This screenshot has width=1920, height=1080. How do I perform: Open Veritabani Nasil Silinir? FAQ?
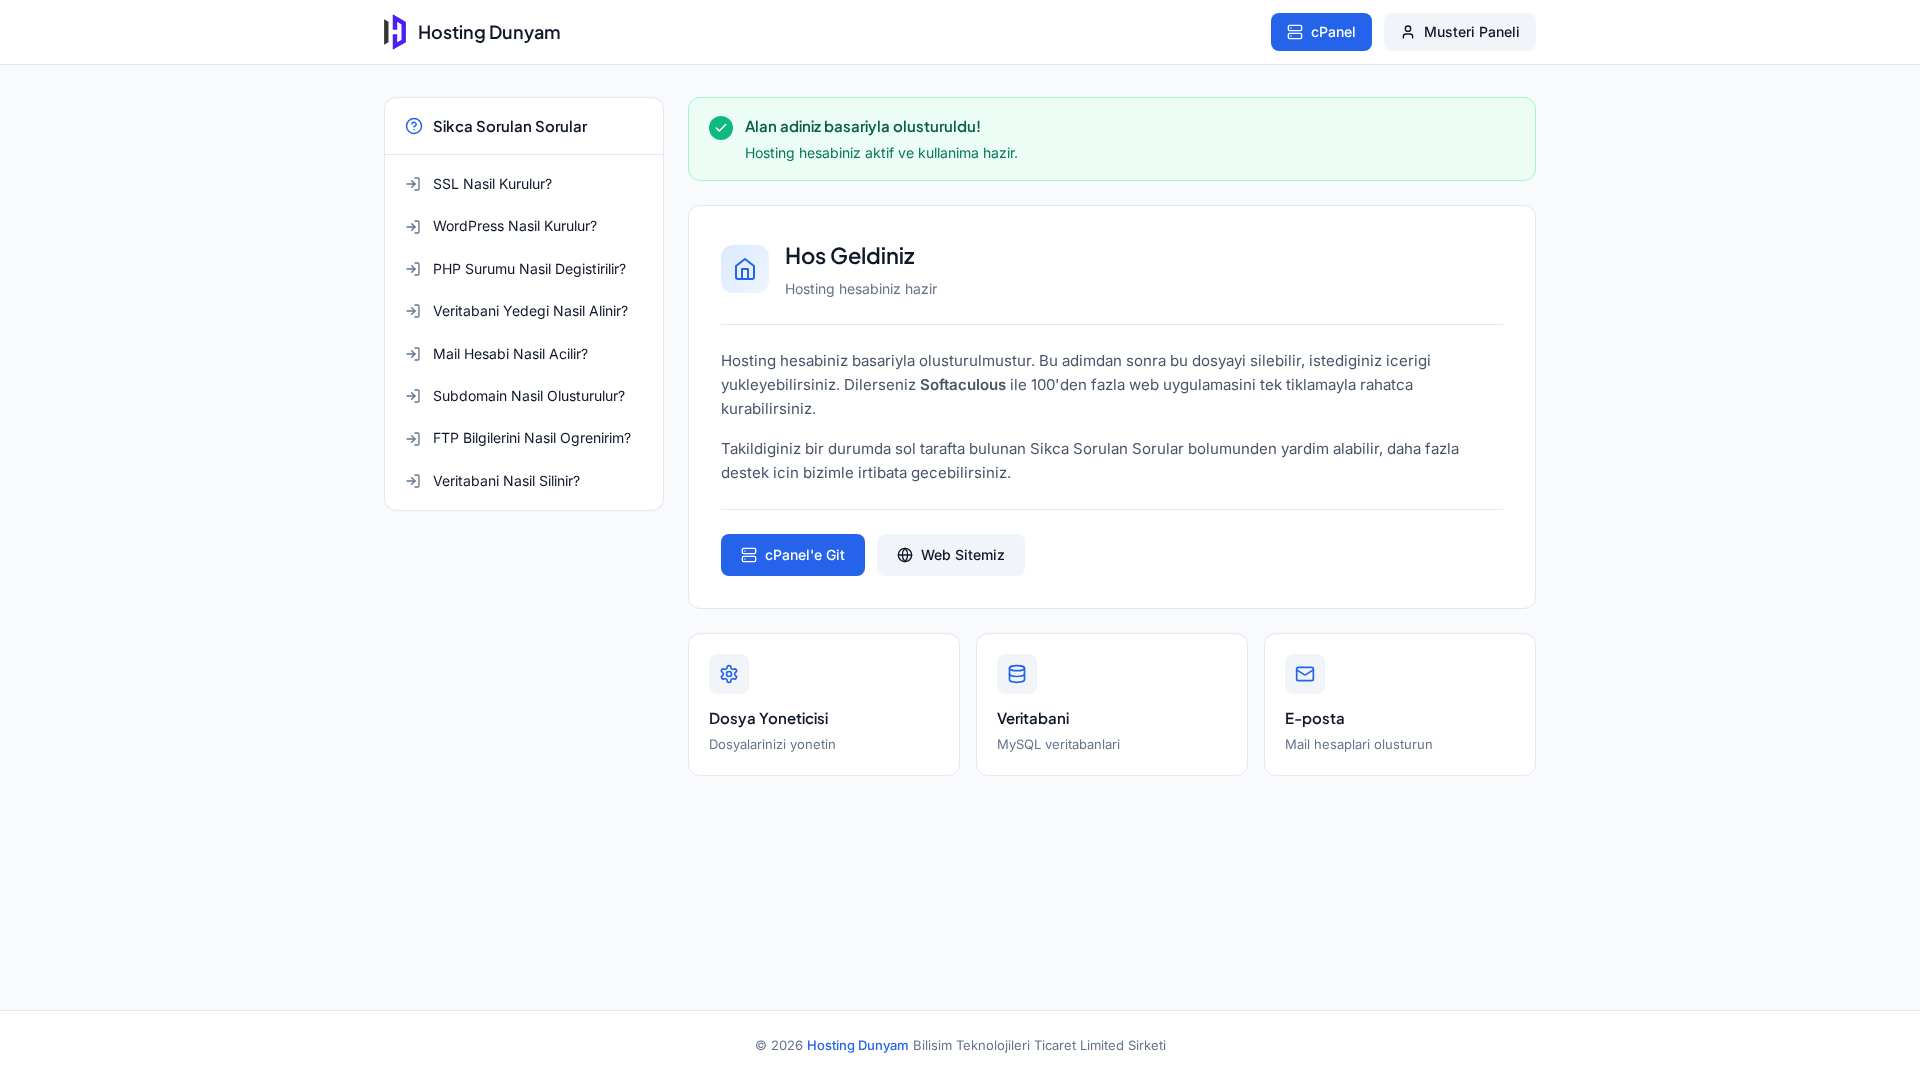click(524, 481)
